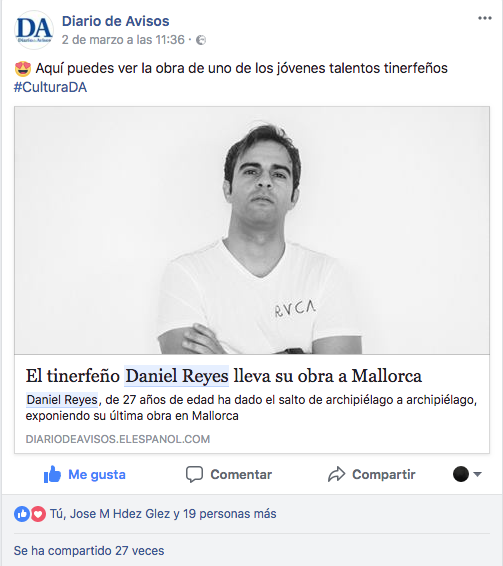This screenshot has height=566, width=503.
Task: Click the black profile avatar circle
Action: coord(461,474)
